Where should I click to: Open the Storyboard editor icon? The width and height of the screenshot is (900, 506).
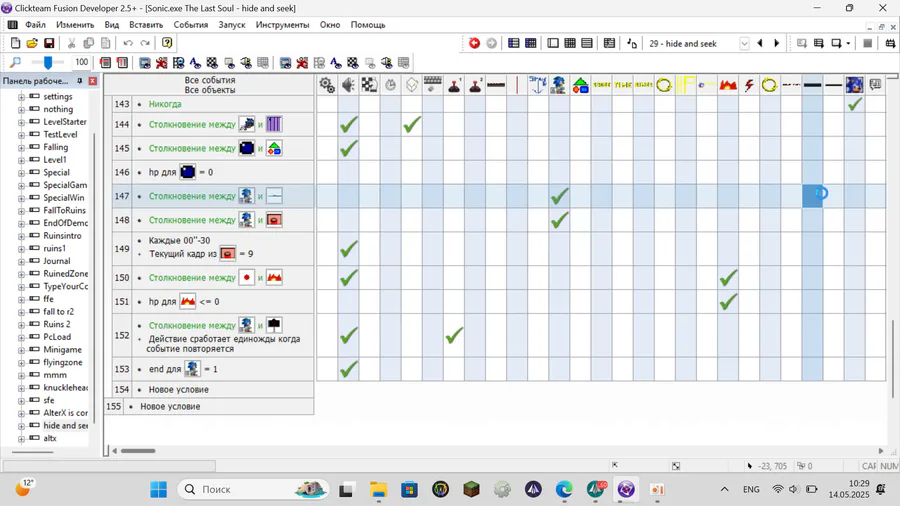[x=514, y=43]
